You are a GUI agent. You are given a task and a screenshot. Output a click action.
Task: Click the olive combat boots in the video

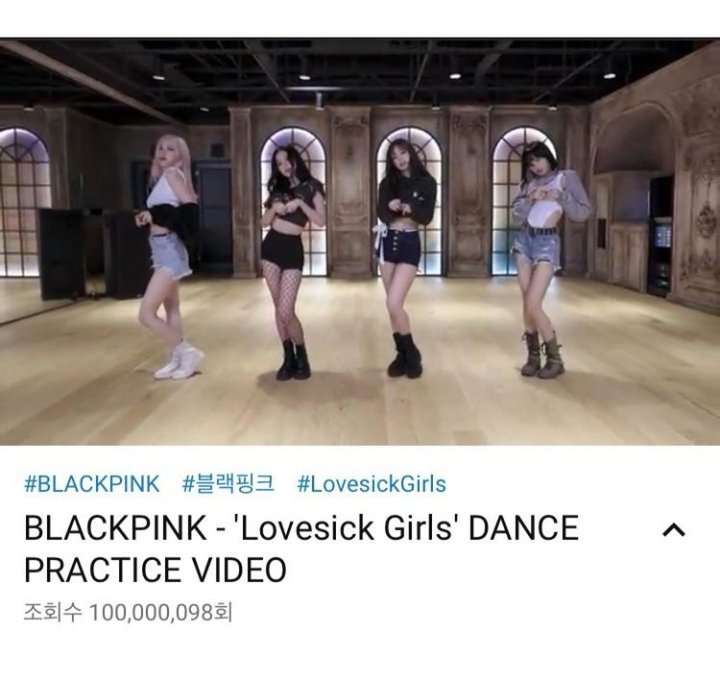(x=543, y=355)
